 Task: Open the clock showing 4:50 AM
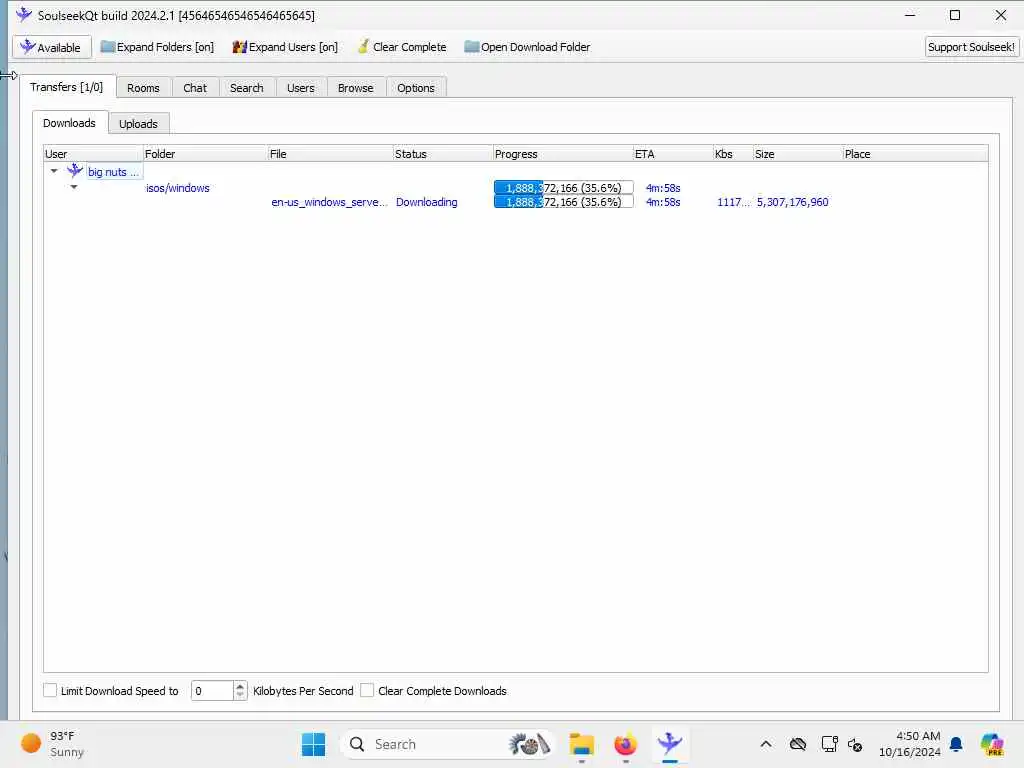click(910, 744)
